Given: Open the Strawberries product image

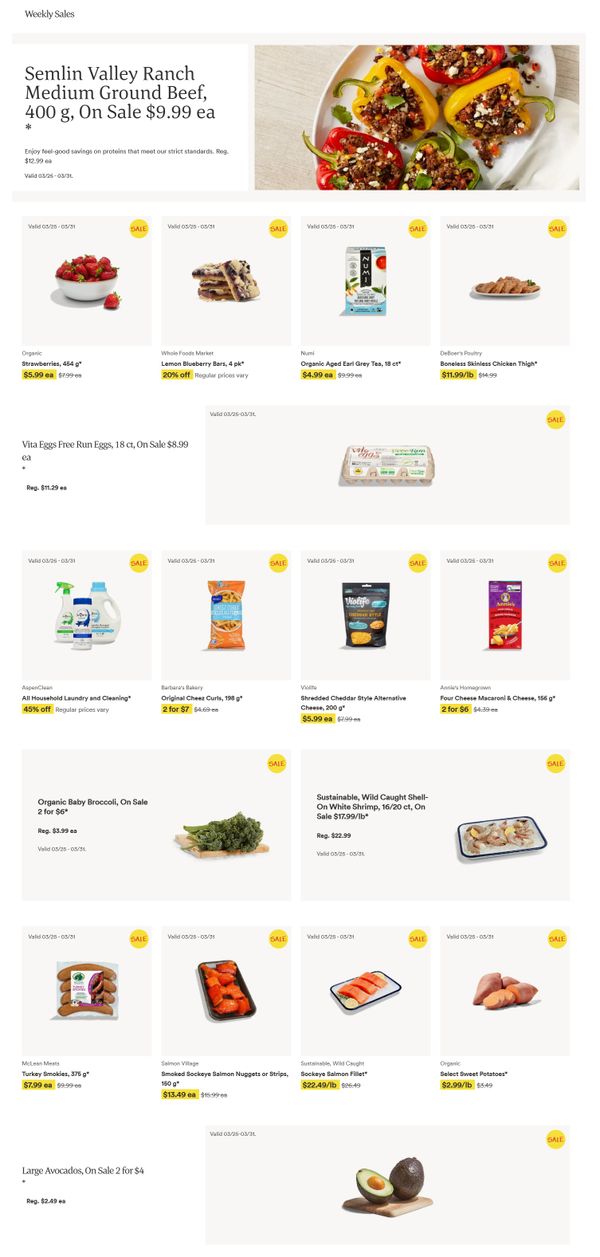Looking at the screenshot, I should click(x=88, y=280).
